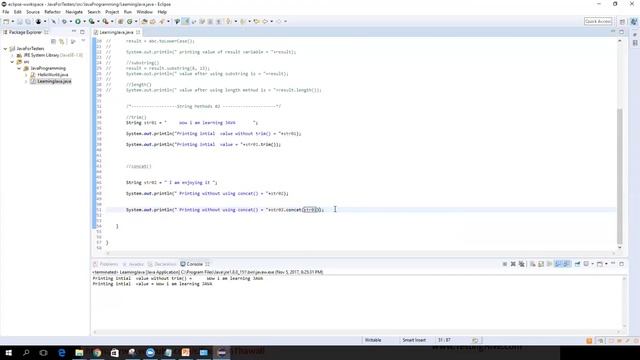Click the Search flashlight toolbar icon
Screen dimensions: 640x360
point(161,21)
